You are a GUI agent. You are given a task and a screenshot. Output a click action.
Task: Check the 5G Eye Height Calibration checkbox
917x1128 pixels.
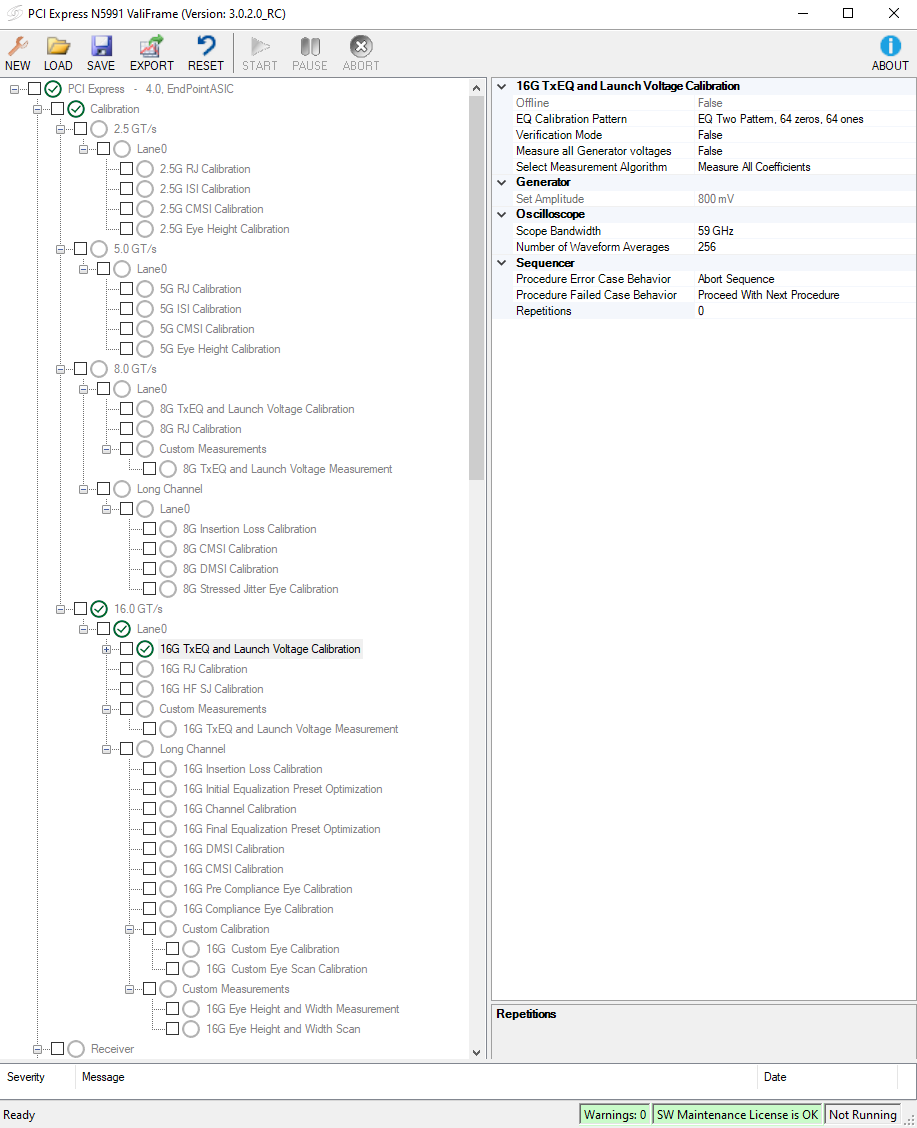[127, 349]
